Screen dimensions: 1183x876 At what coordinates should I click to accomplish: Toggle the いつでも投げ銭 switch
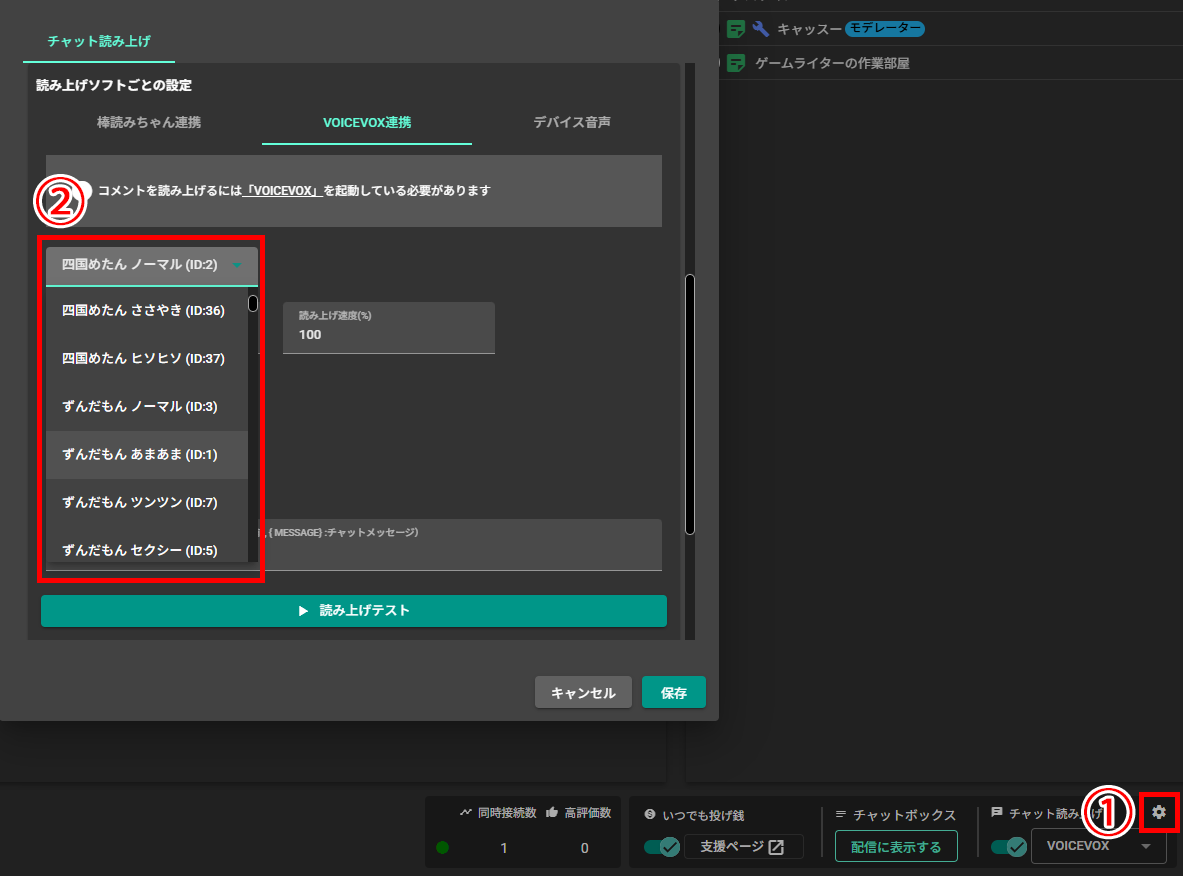[x=662, y=847]
